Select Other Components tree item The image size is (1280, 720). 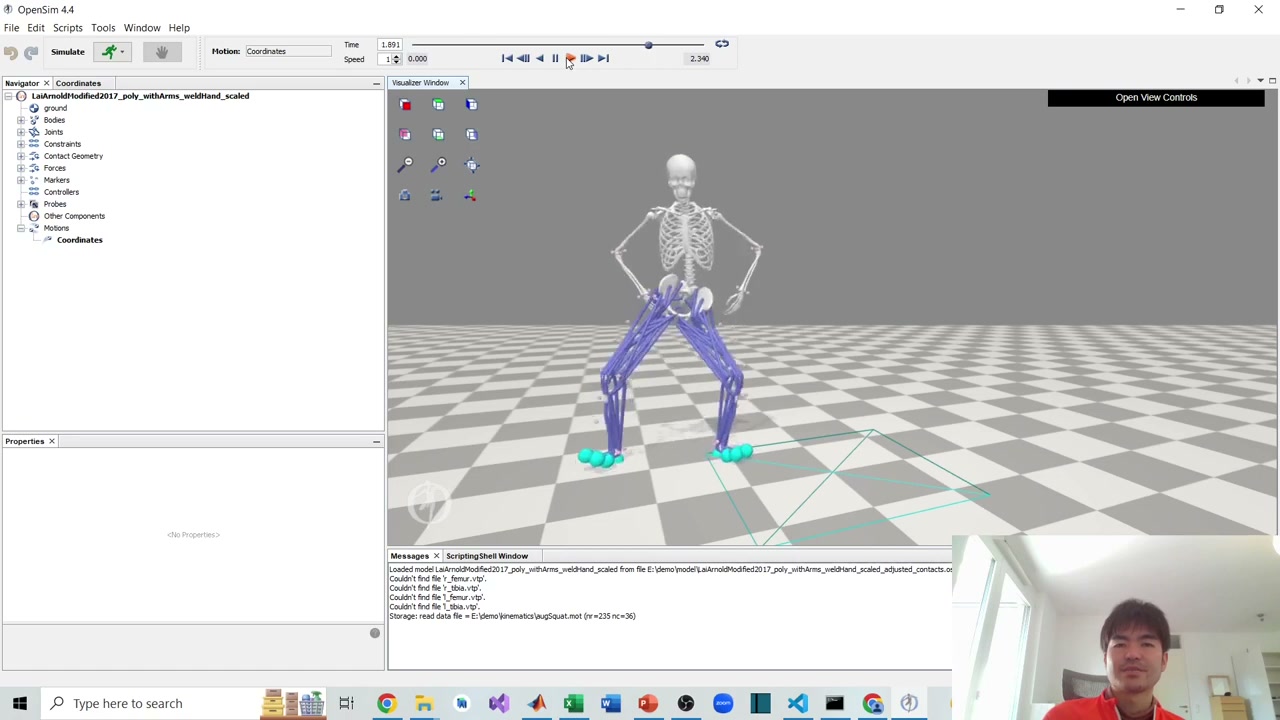tap(74, 216)
